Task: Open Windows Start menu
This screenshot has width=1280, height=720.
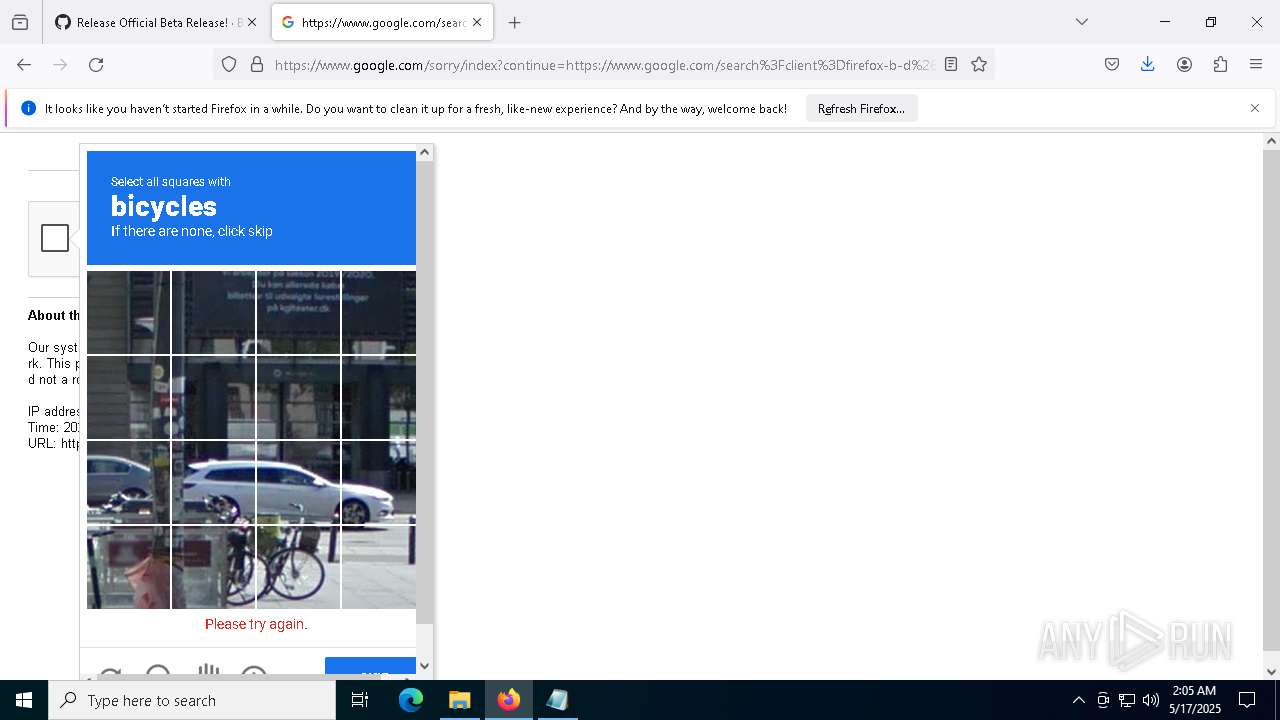Action: pyautogui.click(x=24, y=700)
